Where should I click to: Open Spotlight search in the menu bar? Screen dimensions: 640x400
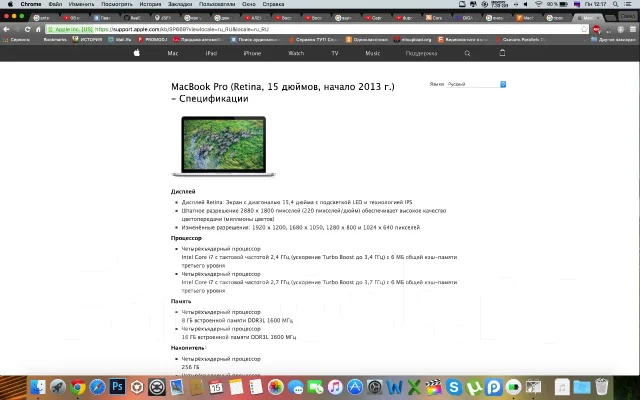click(x=616, y=4)
